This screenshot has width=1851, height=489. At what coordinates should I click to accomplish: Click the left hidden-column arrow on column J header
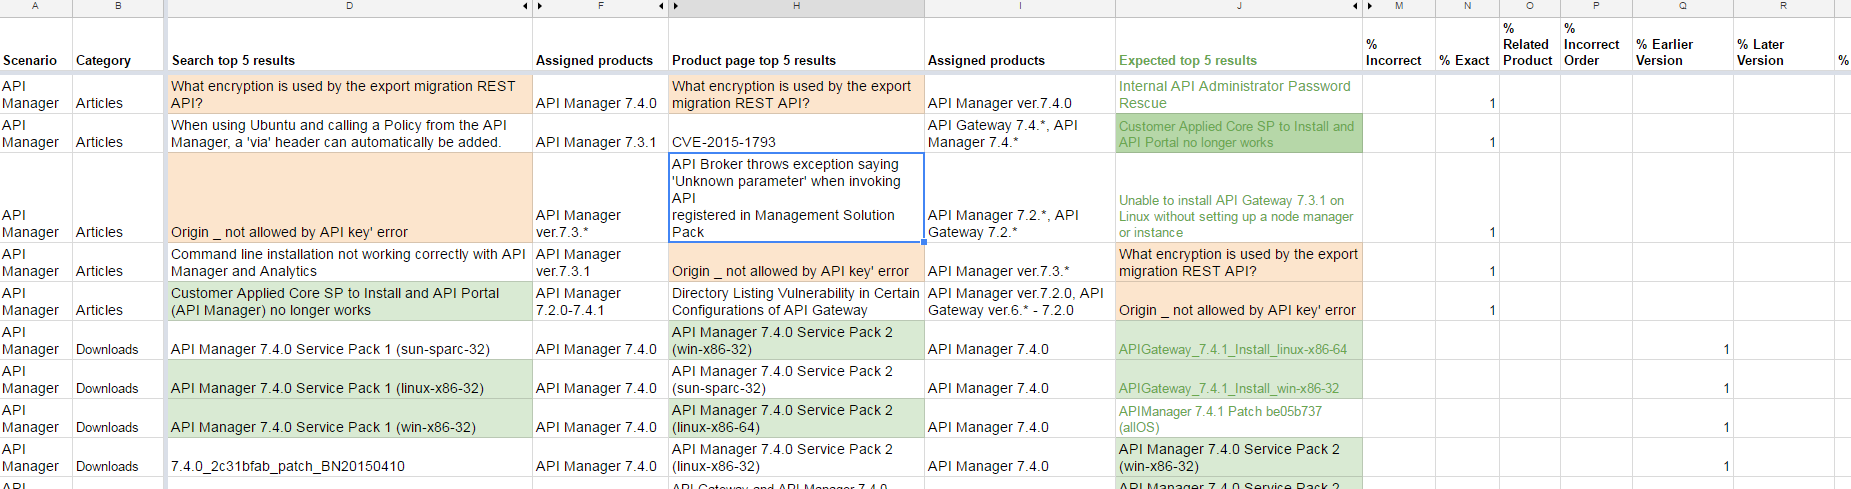click(x=1355, y=7)
